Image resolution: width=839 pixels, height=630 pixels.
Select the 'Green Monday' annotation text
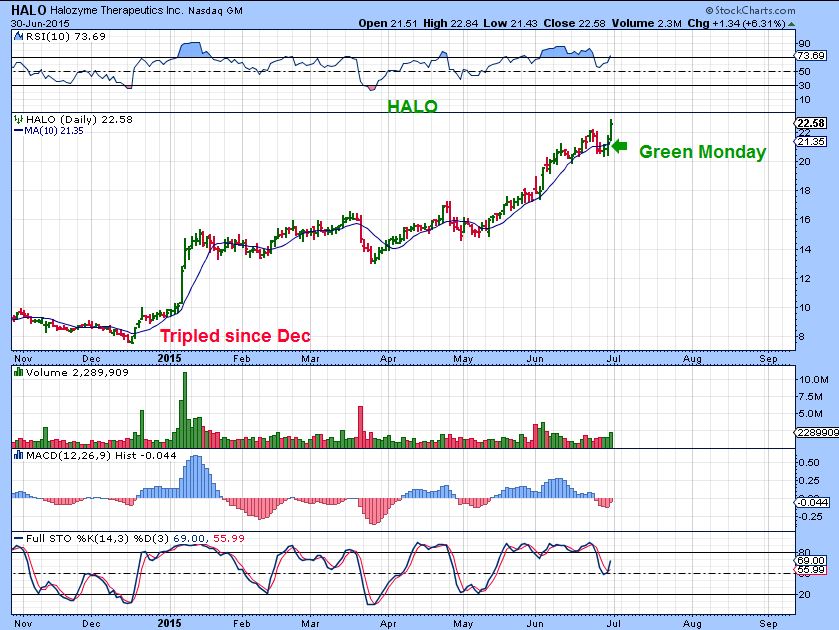tap(702, 152)
